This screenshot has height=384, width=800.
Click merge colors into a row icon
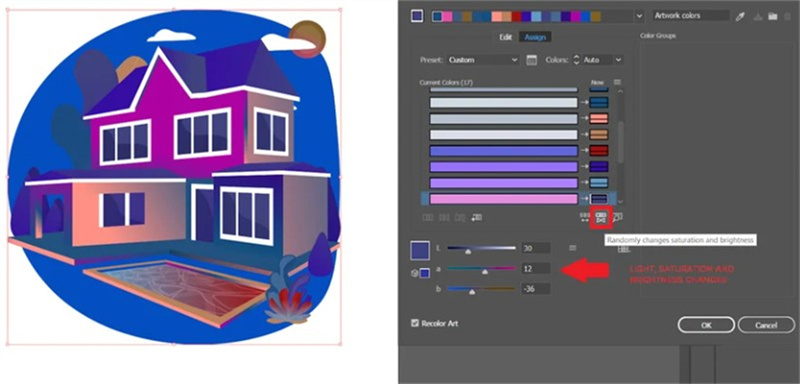click(428, 218)
